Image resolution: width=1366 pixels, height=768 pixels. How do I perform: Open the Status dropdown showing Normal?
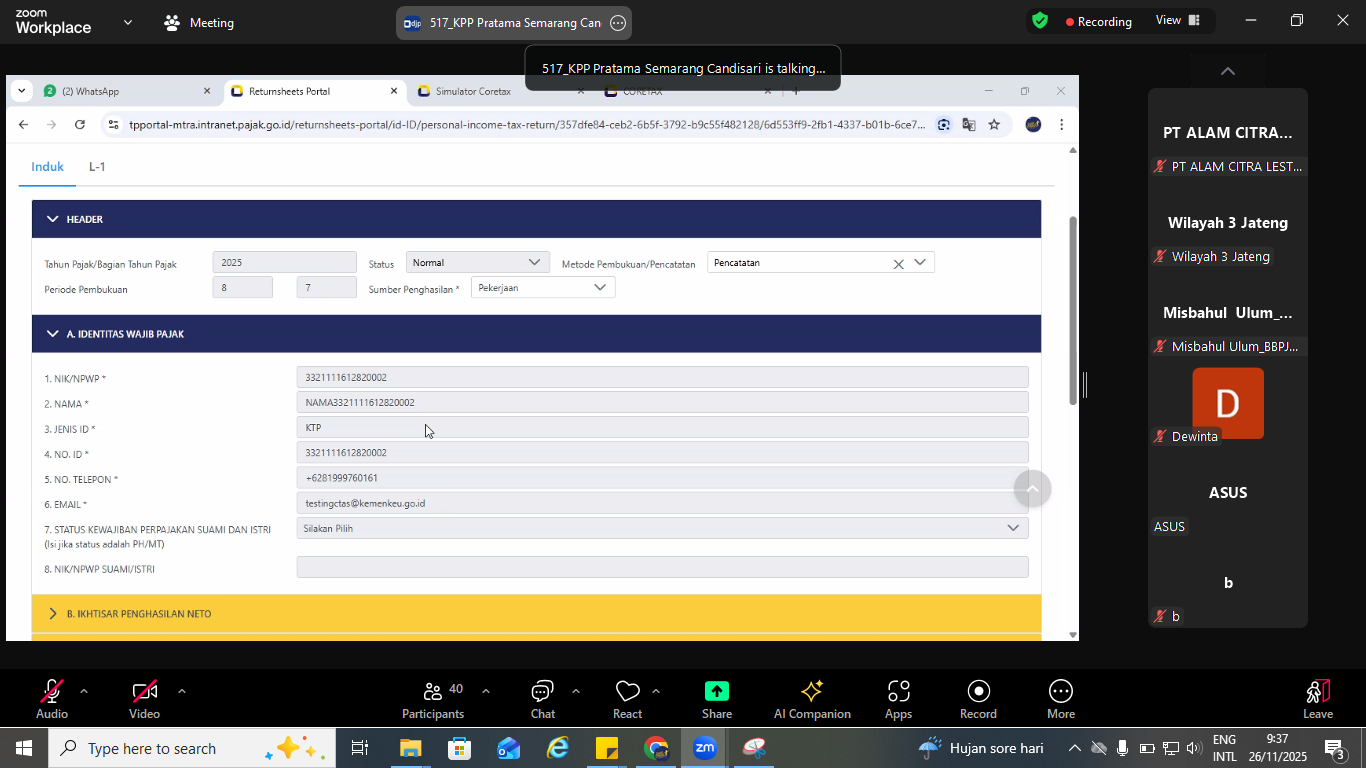tap(477, 263)
